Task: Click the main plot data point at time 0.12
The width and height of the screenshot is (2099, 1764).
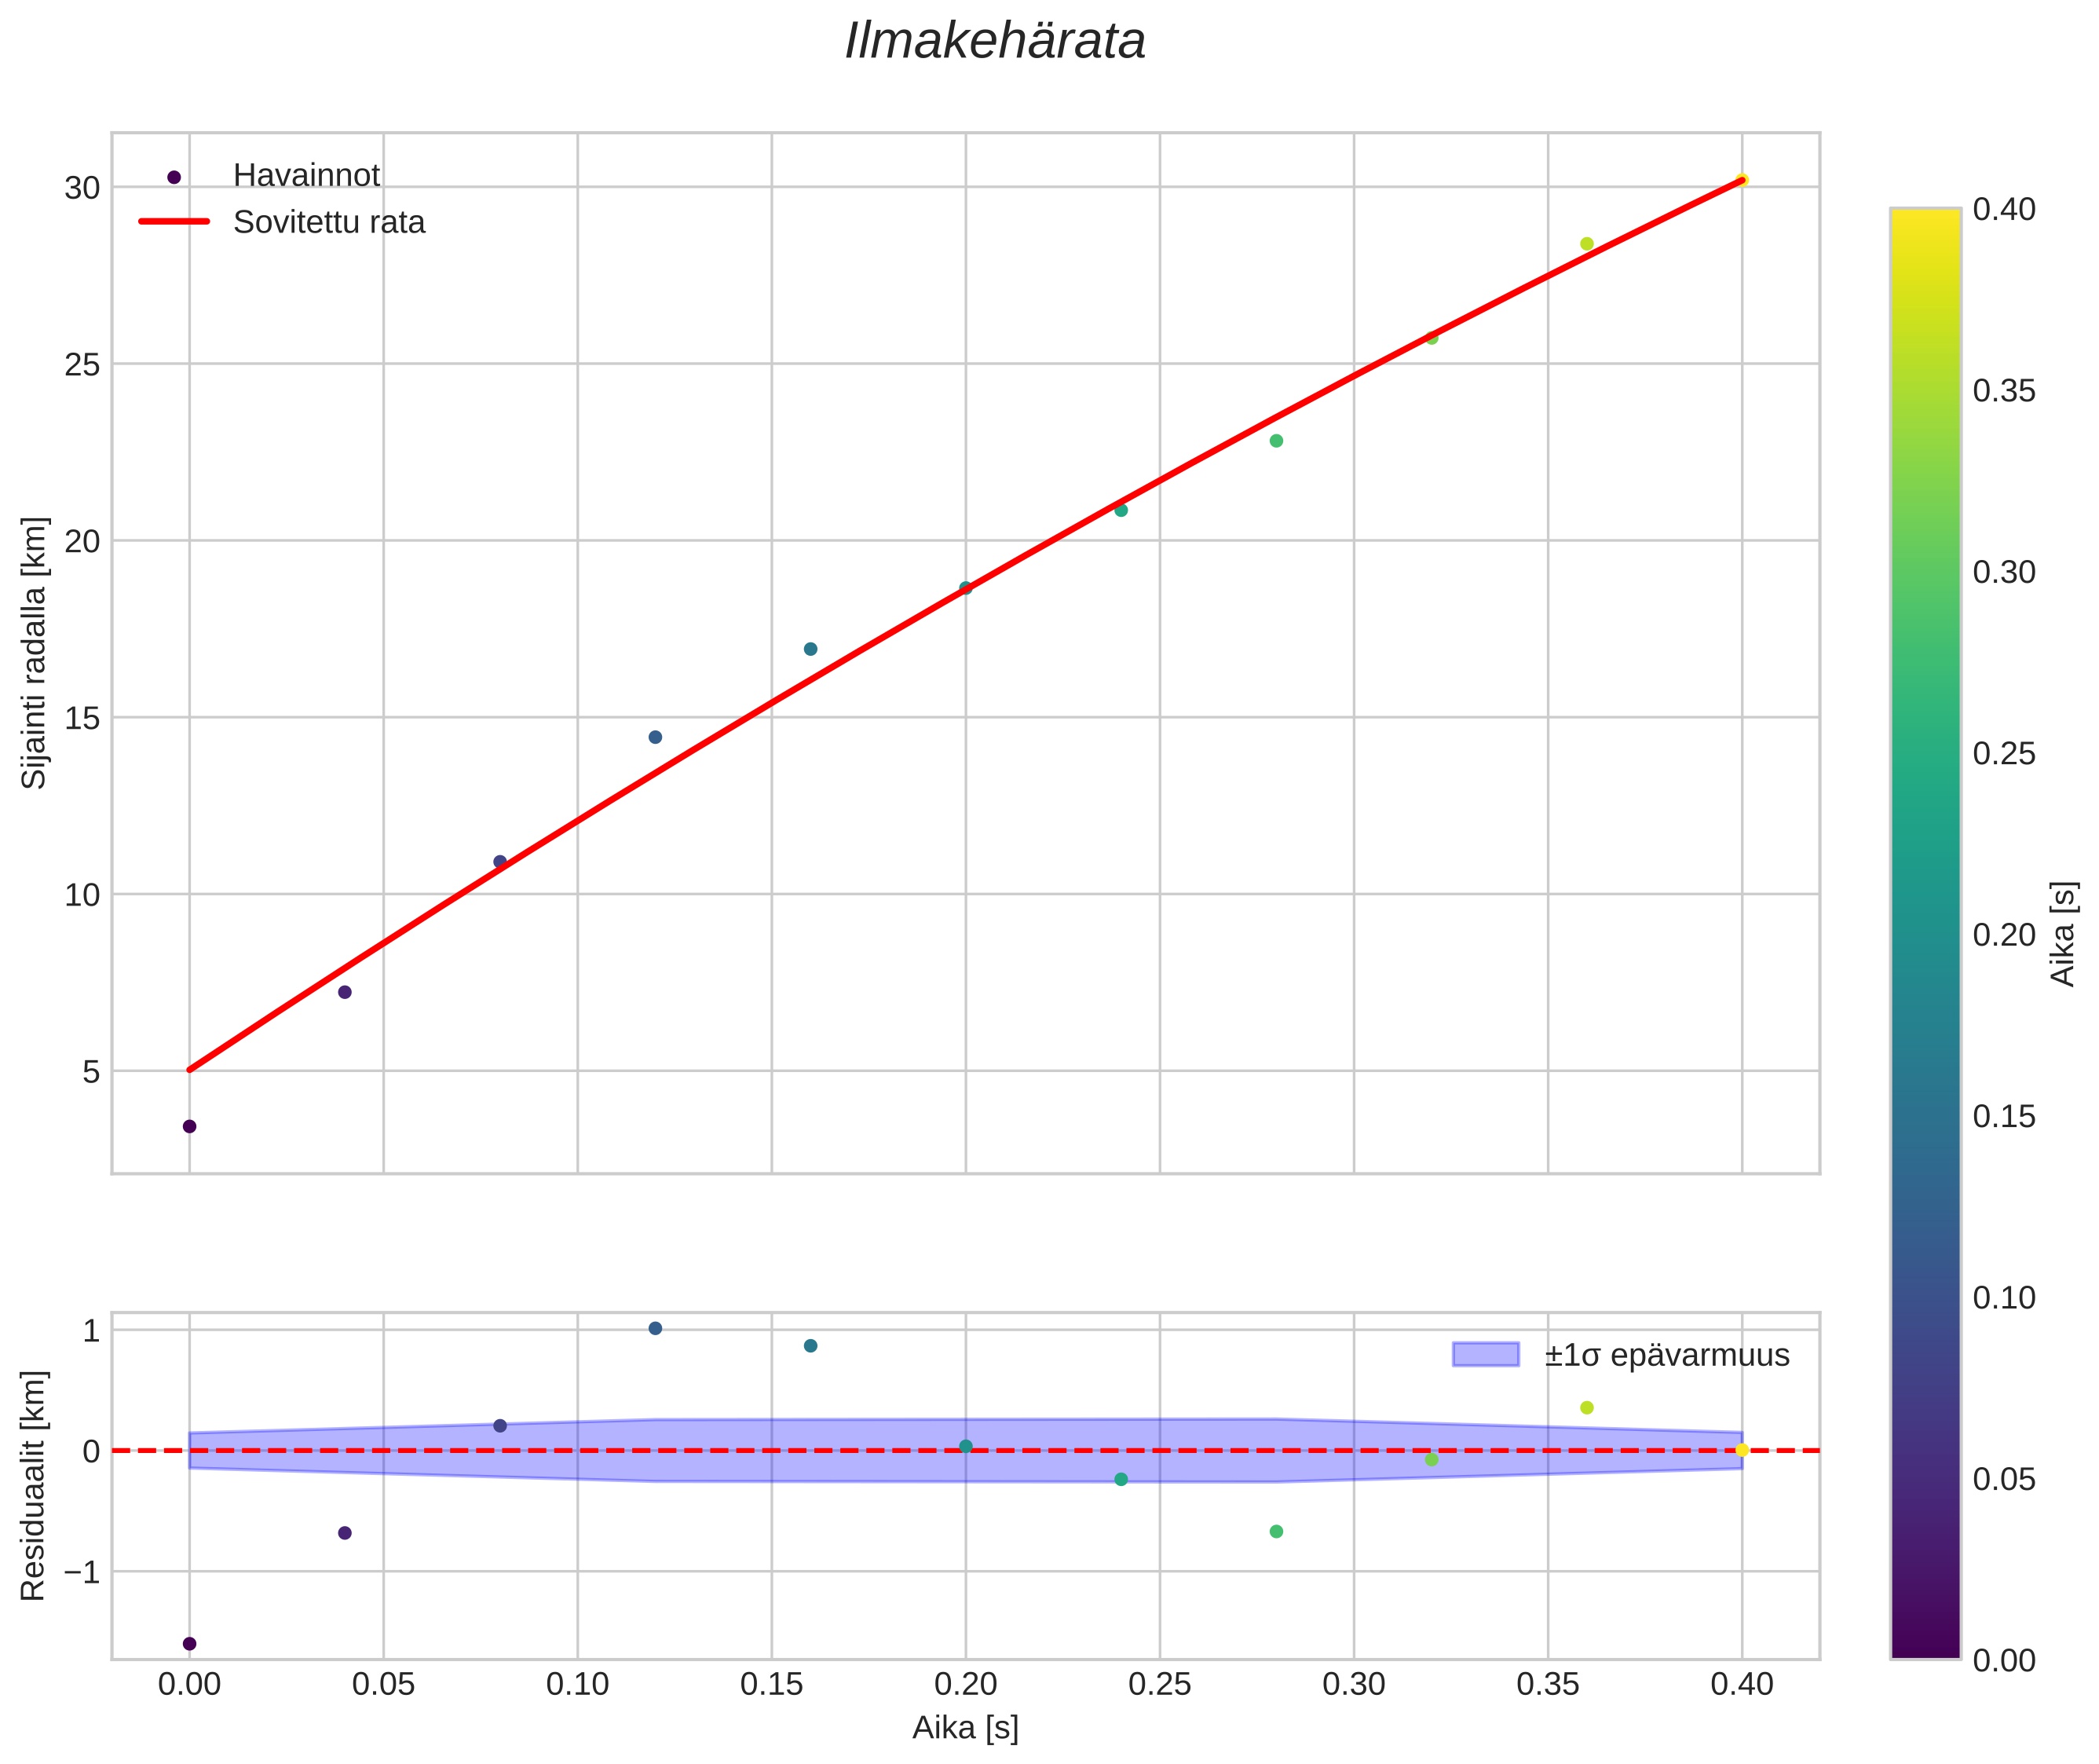Action: coord(655,737)
